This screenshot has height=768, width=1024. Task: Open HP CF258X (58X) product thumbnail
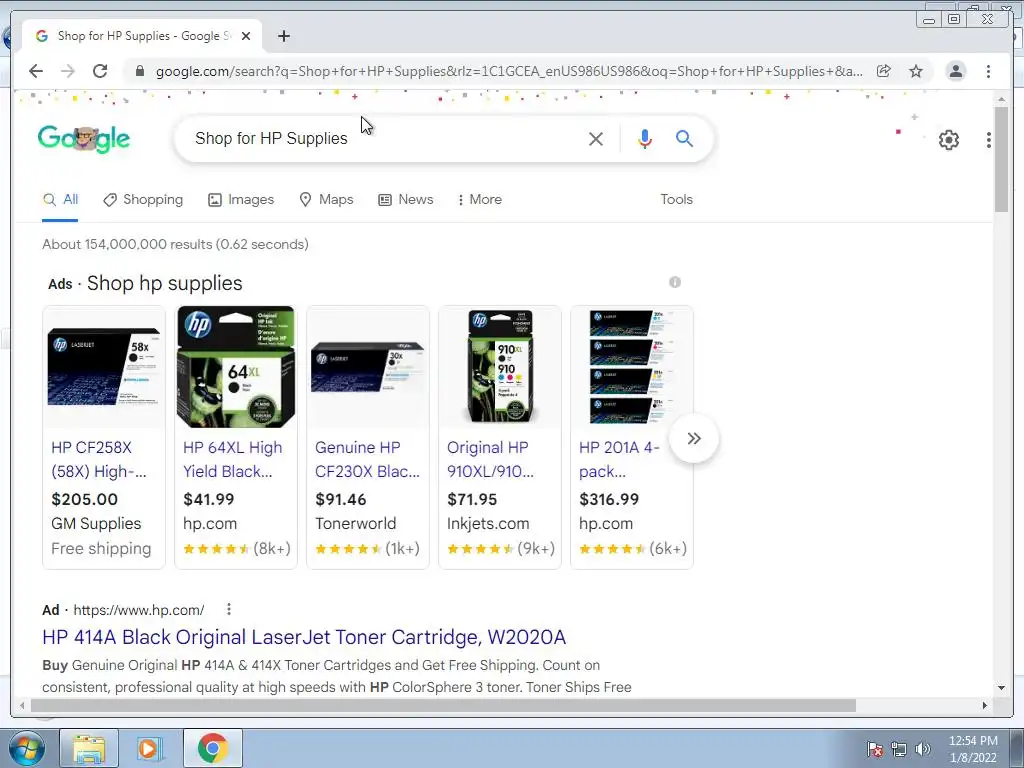pos(104,367)
